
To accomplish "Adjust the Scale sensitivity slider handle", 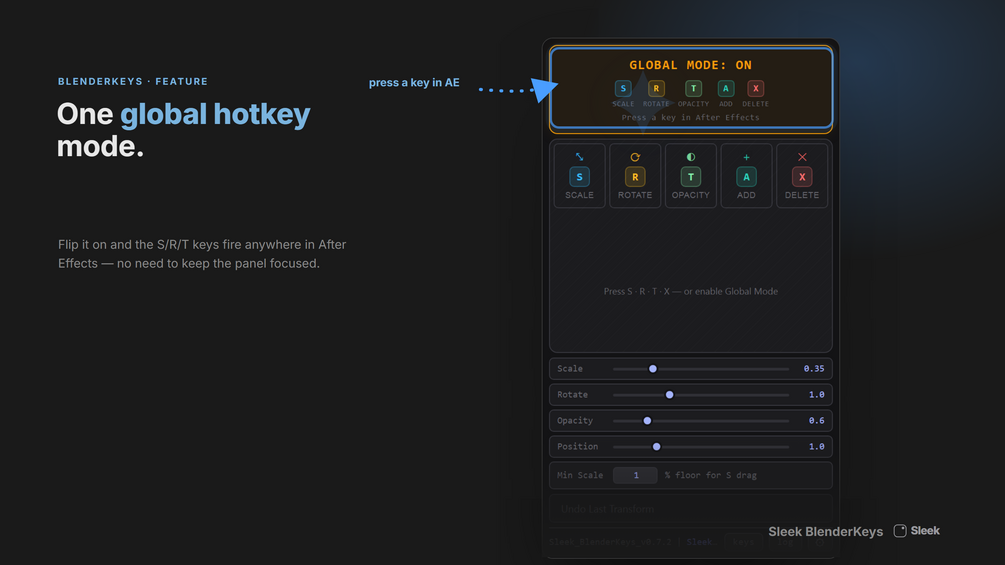I will (652, 369).
